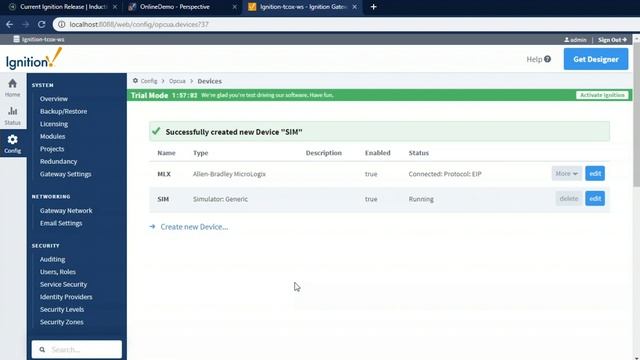Image resolution: width=640 pixels, height=360 pixels.
Task: Open Gateway Settings page
Action: pyautogui.click(x=65, y=174)
